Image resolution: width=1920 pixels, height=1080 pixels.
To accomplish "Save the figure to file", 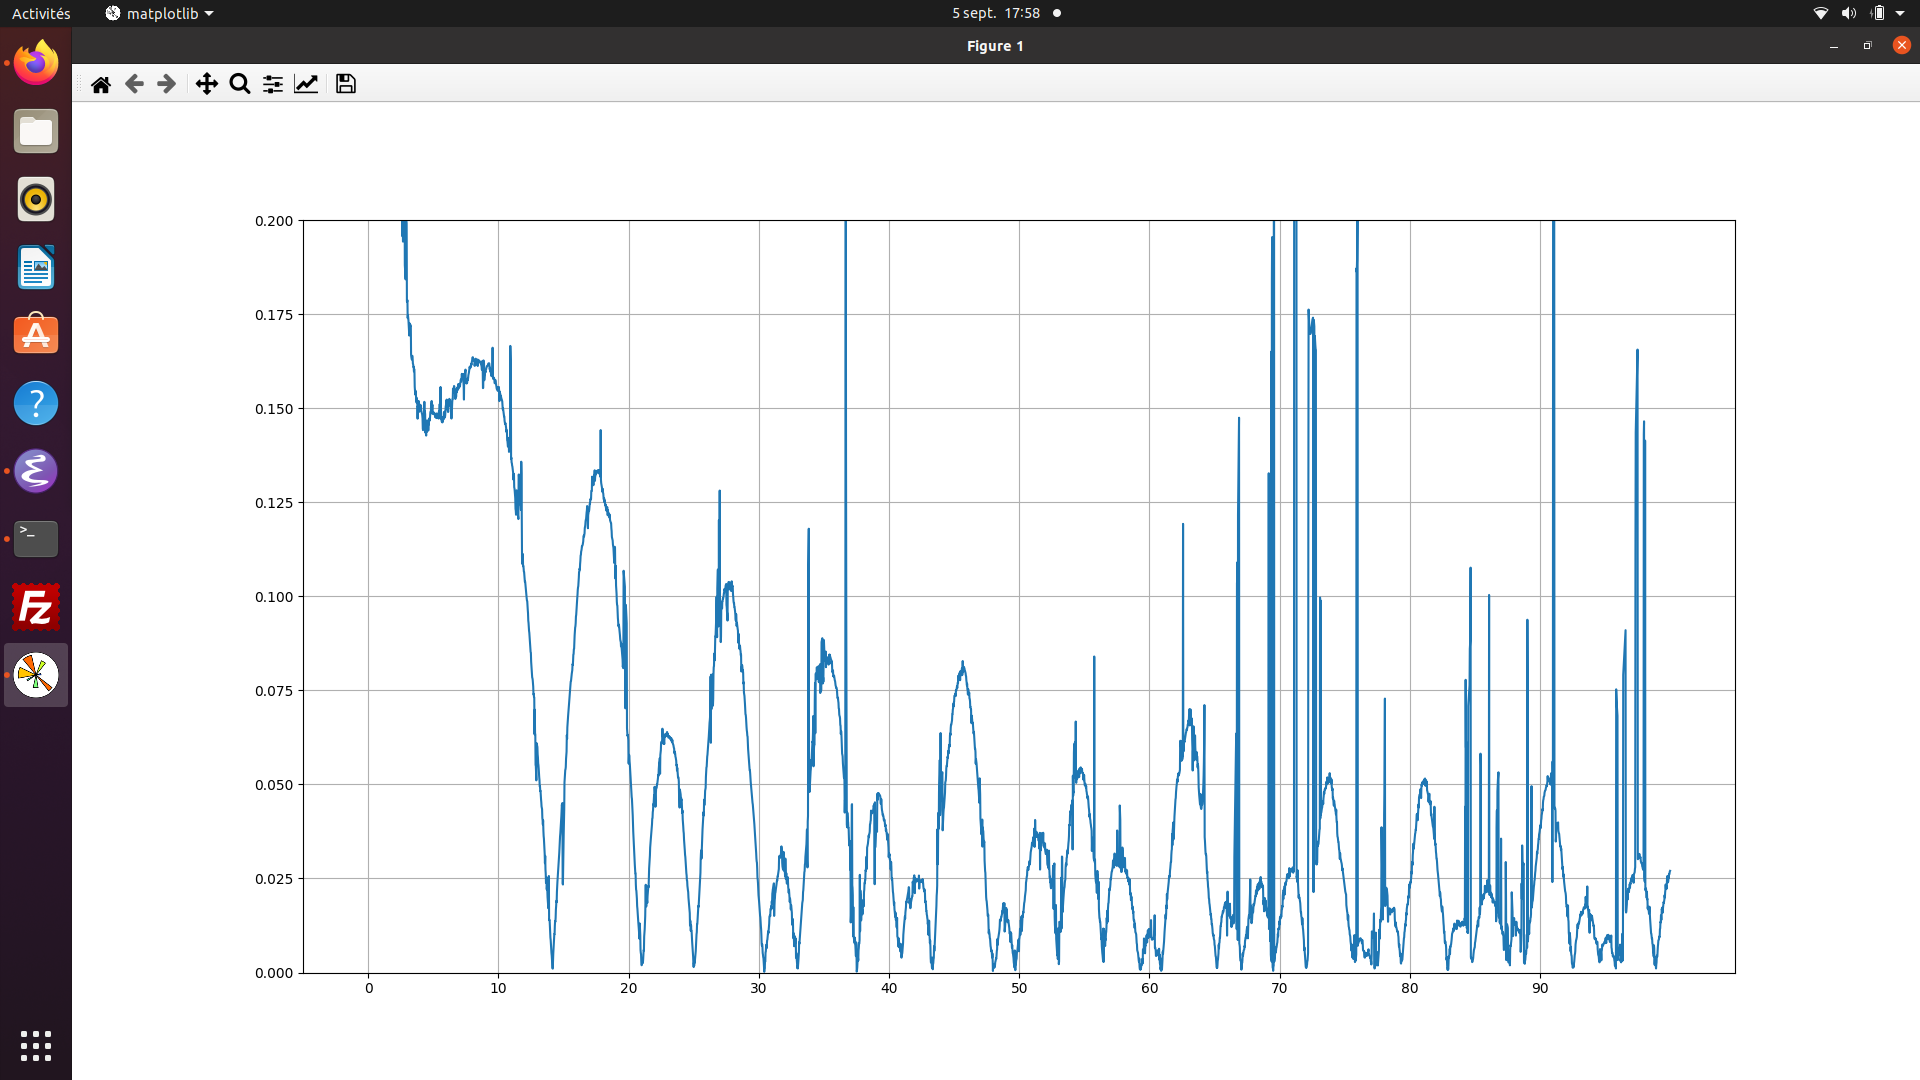I will [346, 84].
